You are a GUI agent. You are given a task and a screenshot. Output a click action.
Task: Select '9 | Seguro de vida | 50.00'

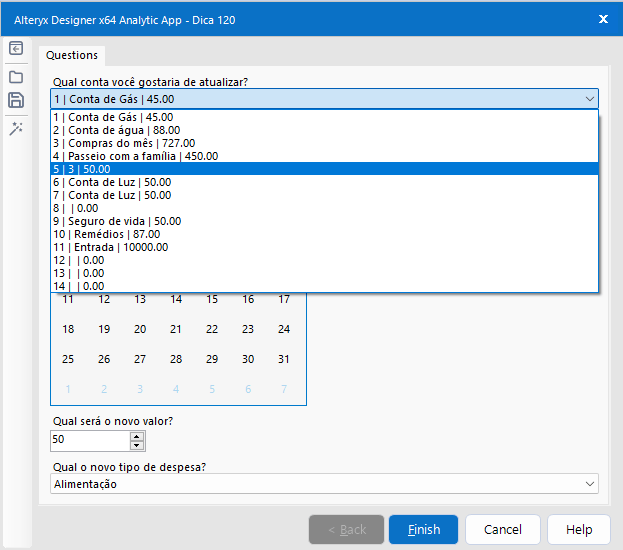[x=324, y=221]
